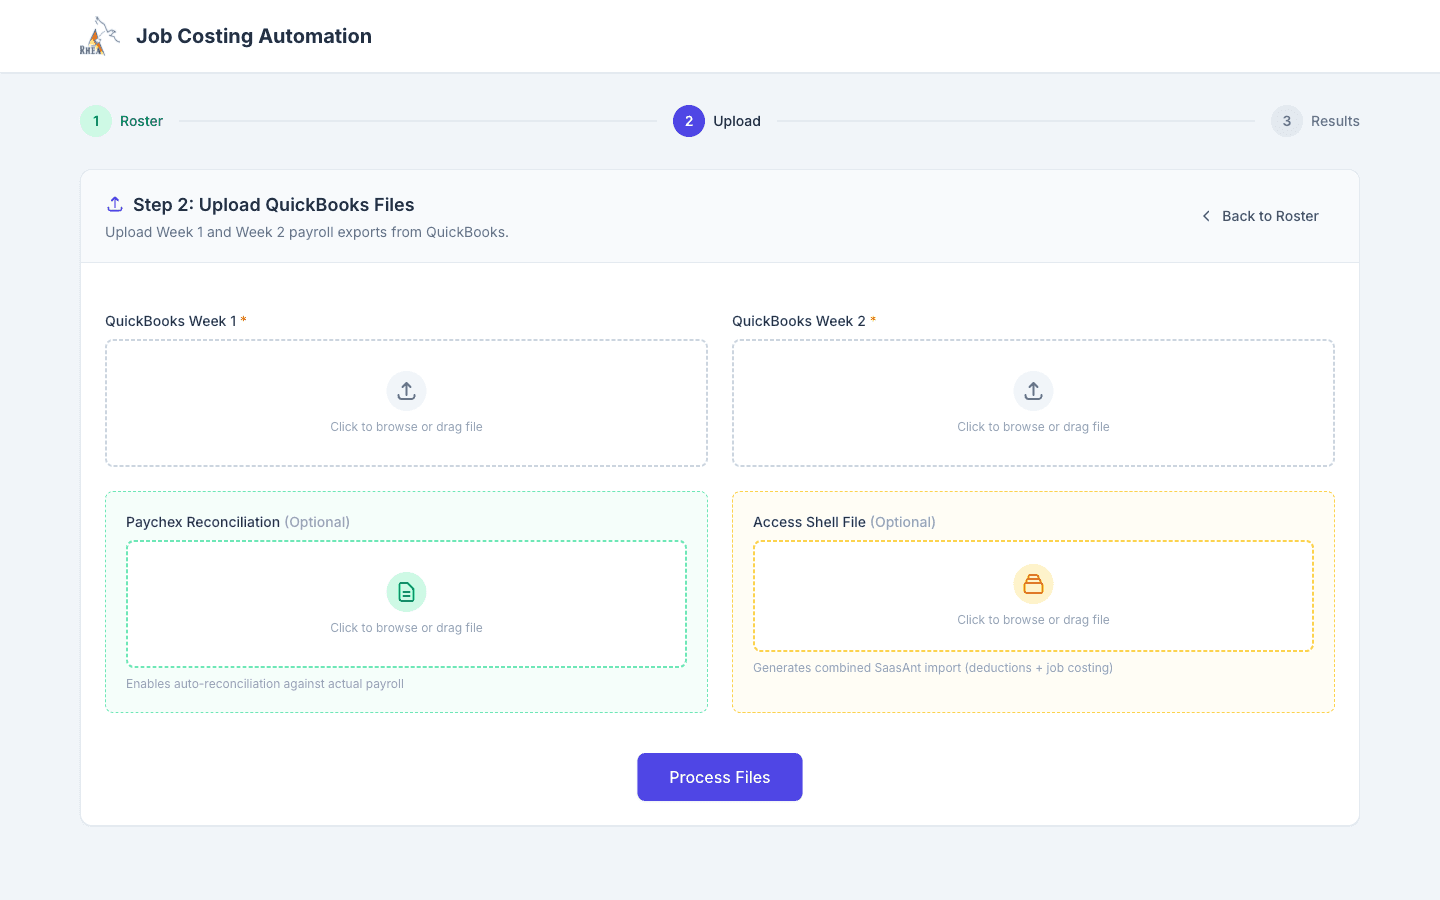Click the Paychex Reconciliation (Optional) label

[238, 522]
